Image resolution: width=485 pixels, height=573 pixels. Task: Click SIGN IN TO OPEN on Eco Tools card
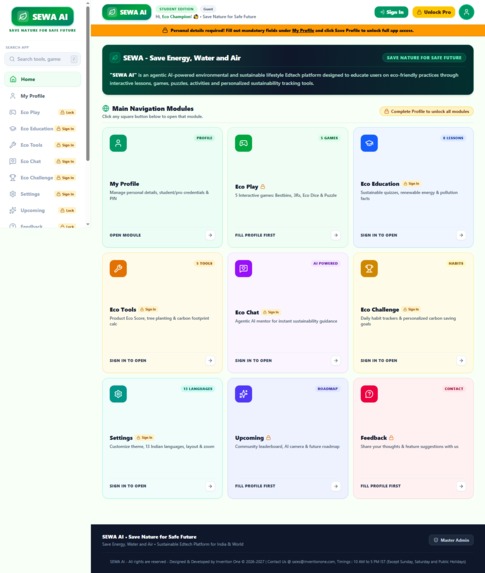pyautogui.click(x=128, y=360)
